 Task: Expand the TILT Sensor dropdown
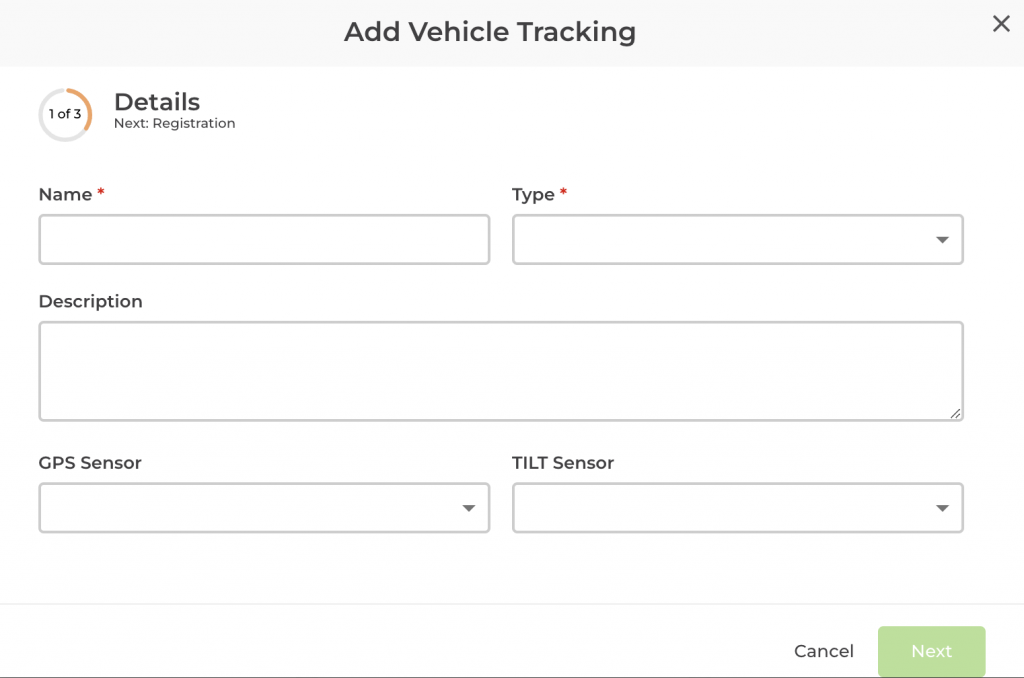tap(737, 508)
